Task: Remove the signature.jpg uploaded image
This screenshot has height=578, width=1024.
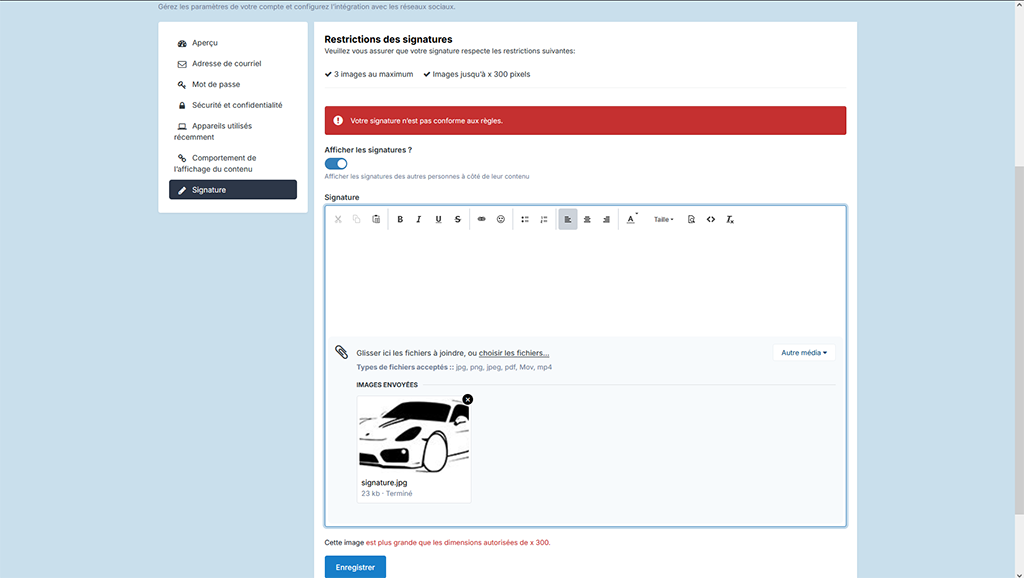Action: tap(468, 399)
